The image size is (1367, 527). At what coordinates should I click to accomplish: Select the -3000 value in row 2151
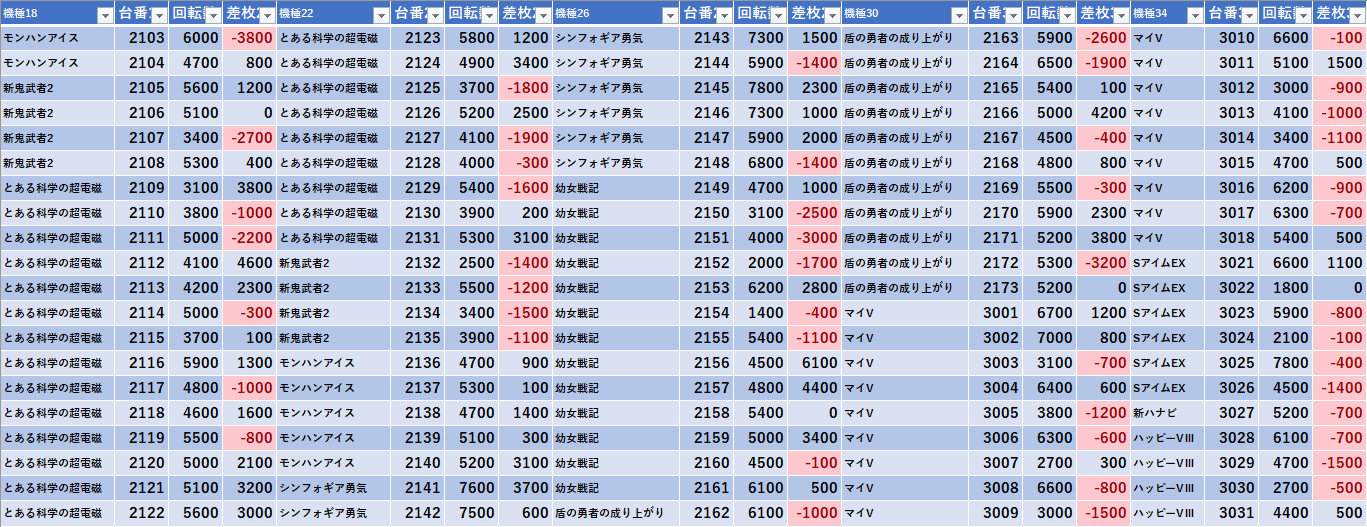[x=814, y=238]
